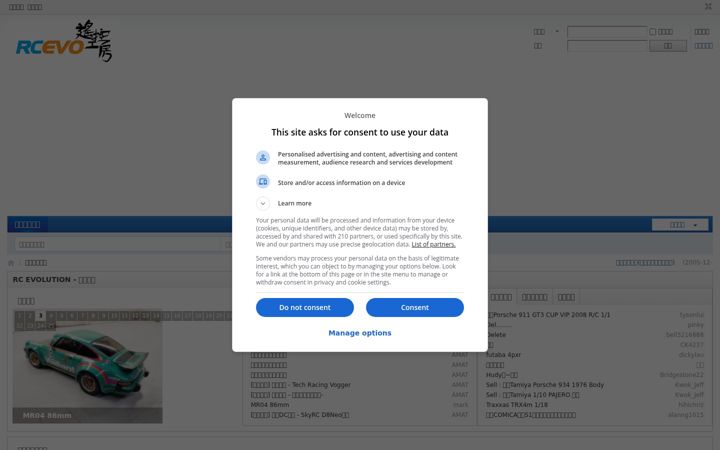Click the Consent button

pyautogui.click(x=415, y=307)
